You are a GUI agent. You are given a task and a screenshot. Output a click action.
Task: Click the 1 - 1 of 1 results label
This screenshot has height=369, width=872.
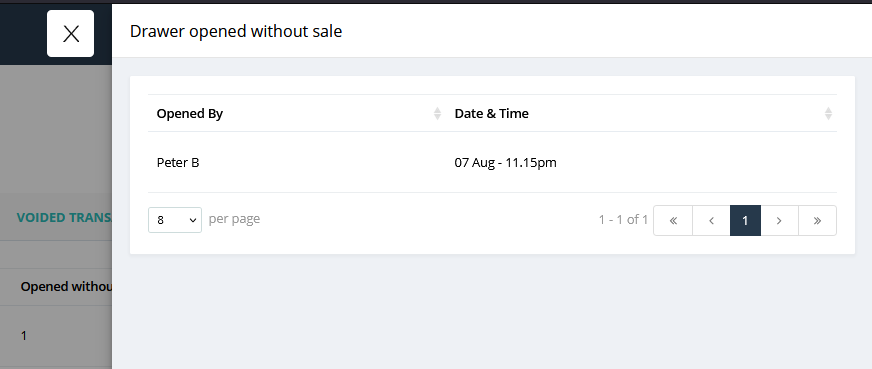623,220
